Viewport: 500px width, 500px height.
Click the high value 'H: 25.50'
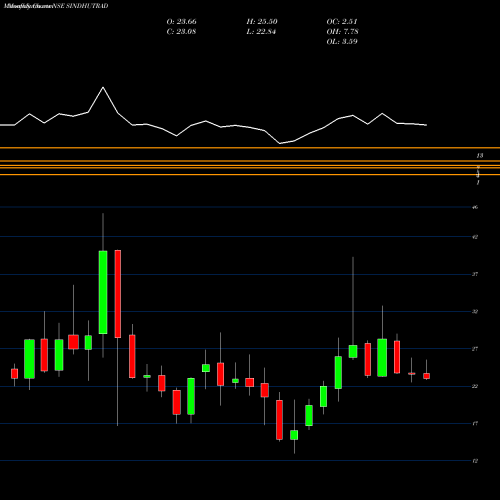click(x=262, y=21)
